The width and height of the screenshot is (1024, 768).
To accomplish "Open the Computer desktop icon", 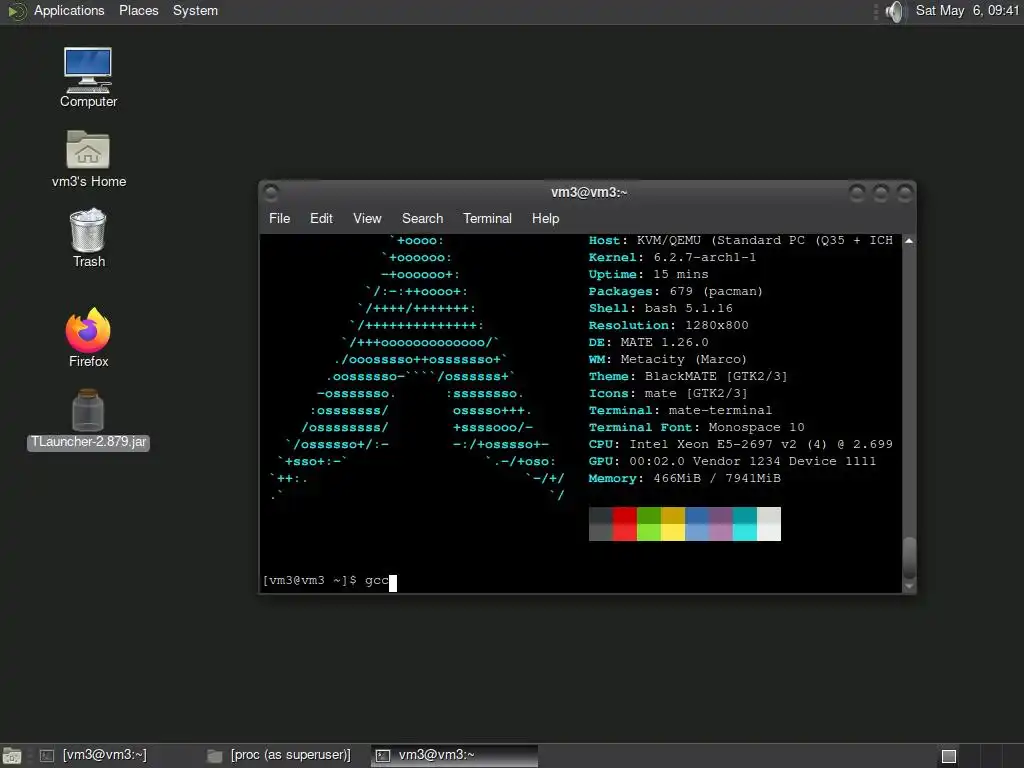I will 88,77.
